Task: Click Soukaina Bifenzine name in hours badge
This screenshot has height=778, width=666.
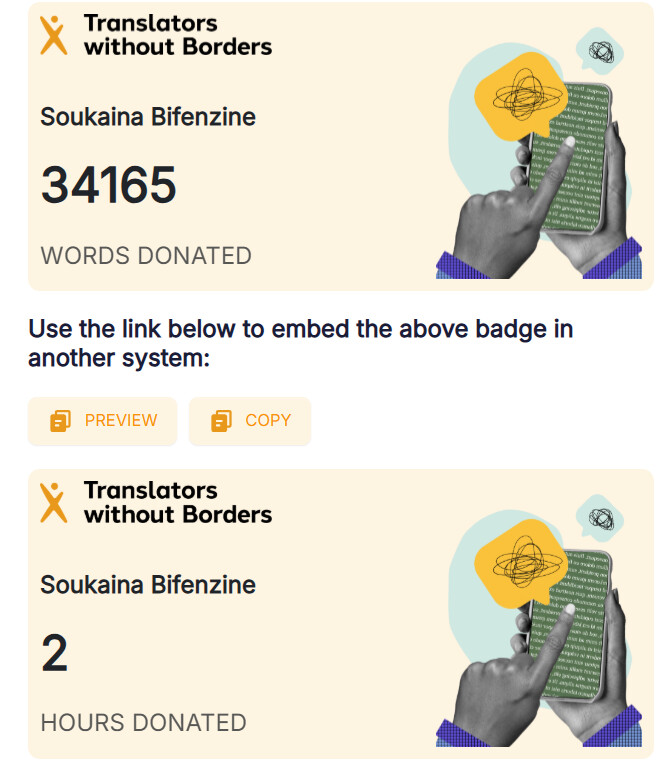Action: point(148,585)
